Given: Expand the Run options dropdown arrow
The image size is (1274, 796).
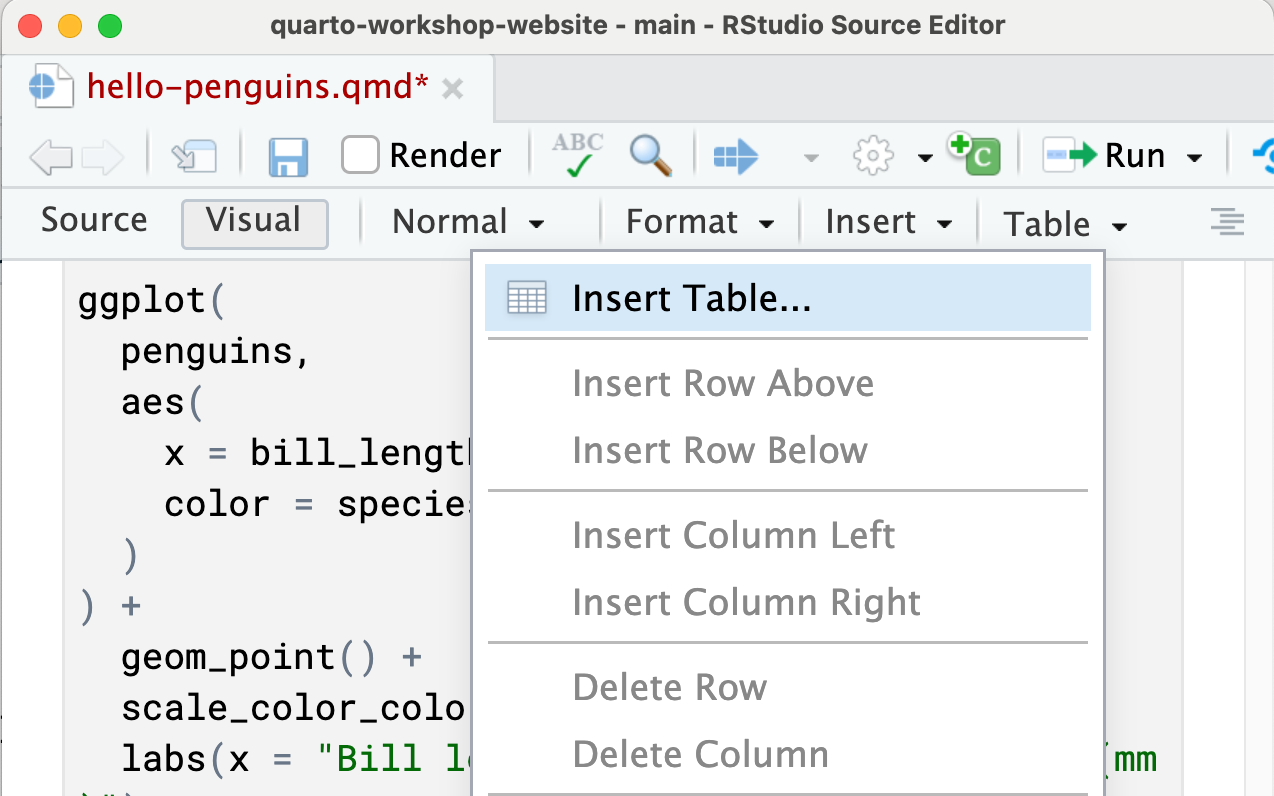Looking at the screenshot, I should coord(1194,157).
